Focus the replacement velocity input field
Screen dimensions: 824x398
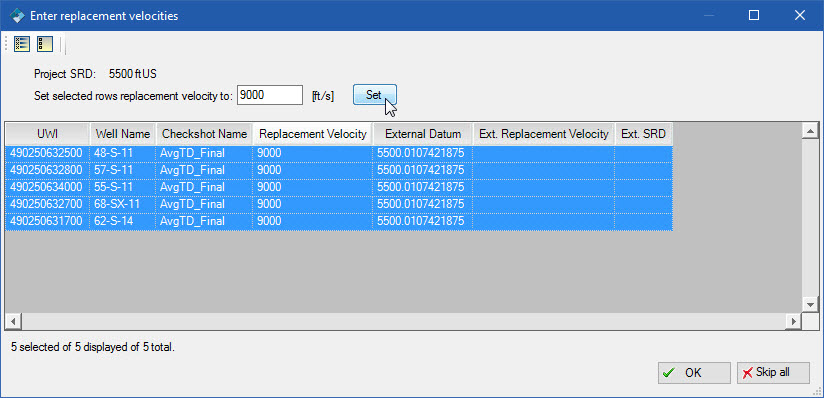point(270,95)
